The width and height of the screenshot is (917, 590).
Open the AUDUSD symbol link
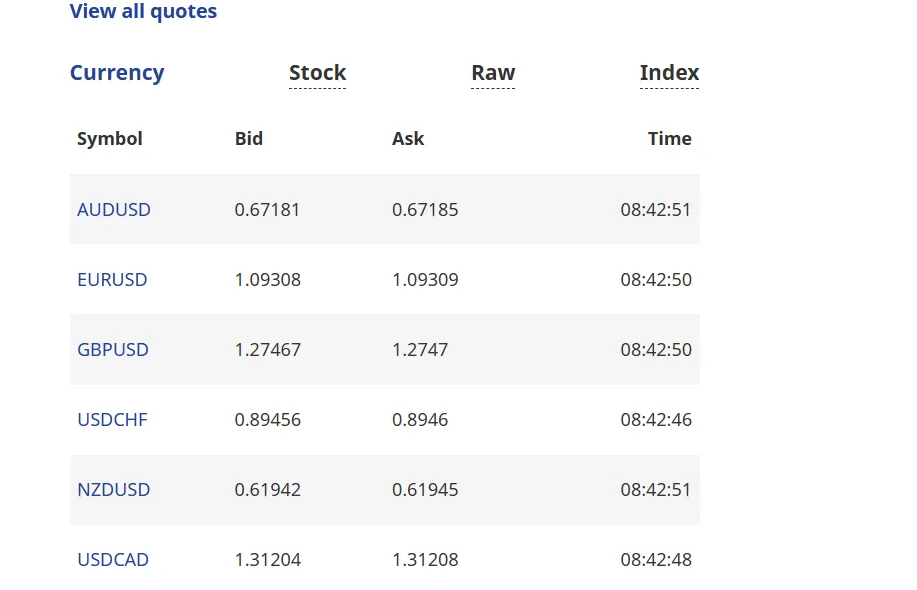point(114,209)
